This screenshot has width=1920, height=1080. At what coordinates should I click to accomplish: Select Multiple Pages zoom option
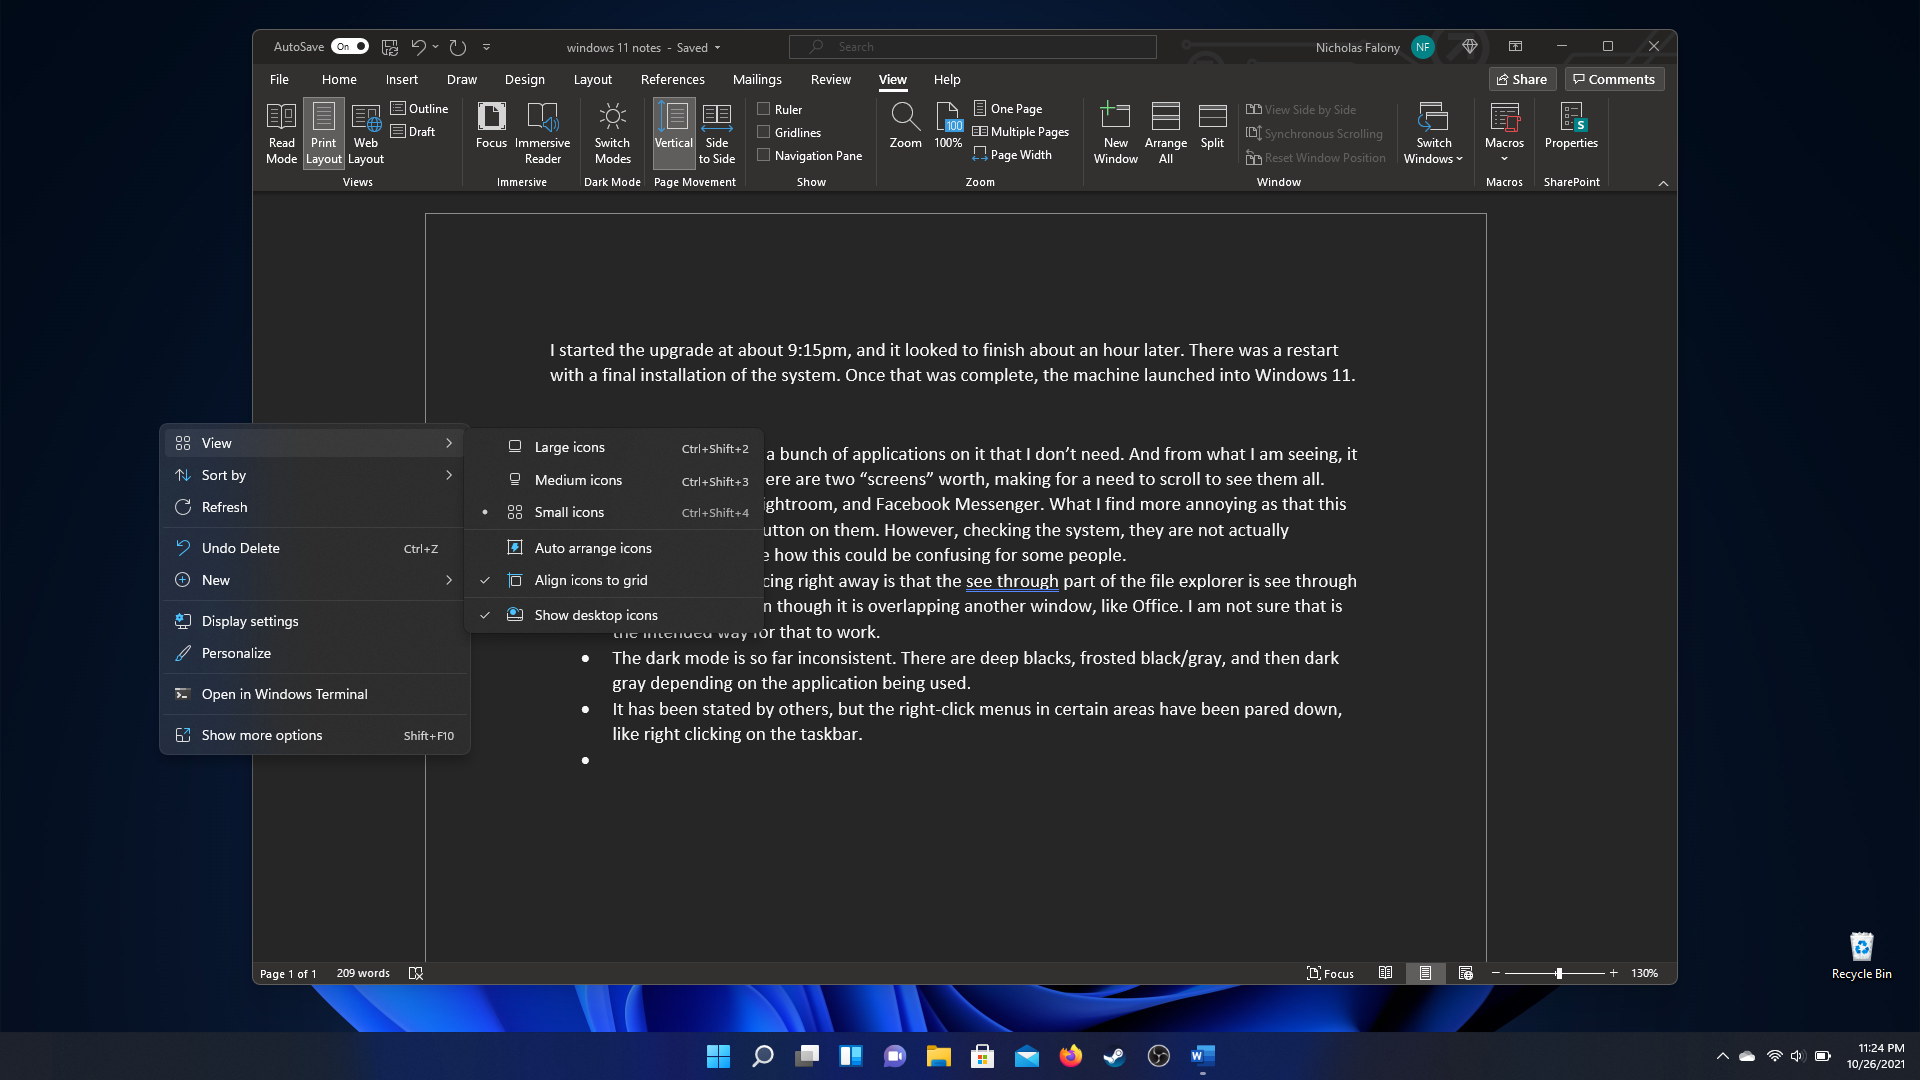[1020, 132]
